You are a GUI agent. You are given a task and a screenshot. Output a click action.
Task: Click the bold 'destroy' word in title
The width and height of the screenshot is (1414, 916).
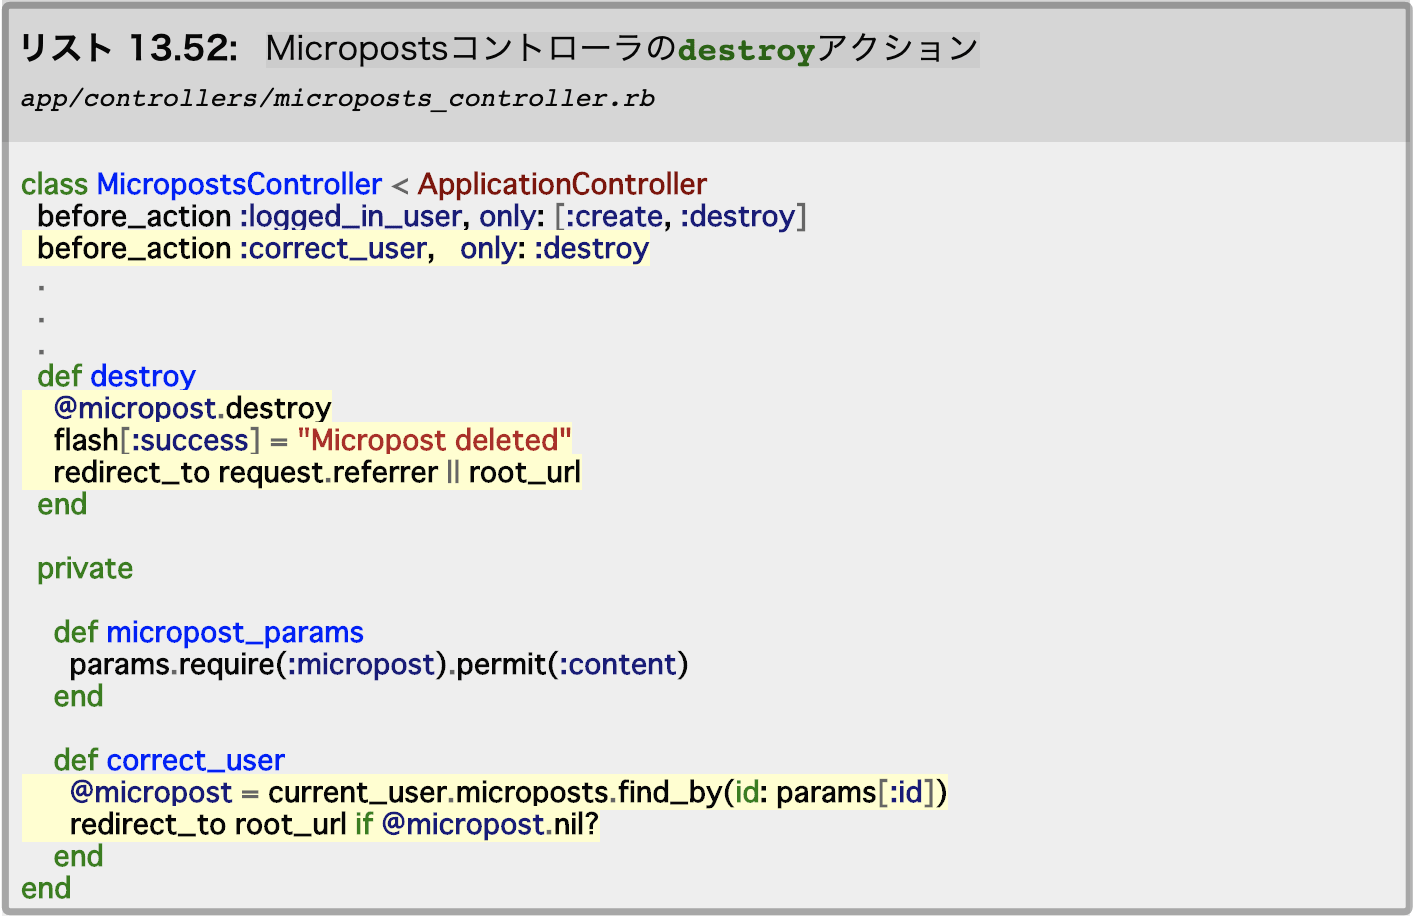click(746, 50)
